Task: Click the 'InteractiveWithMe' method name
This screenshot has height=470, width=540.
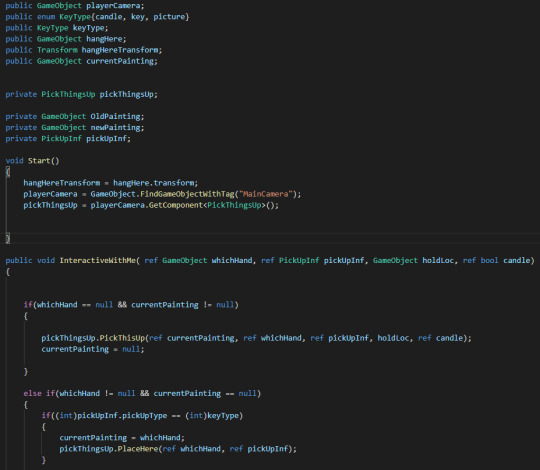Action: point(97,260)
